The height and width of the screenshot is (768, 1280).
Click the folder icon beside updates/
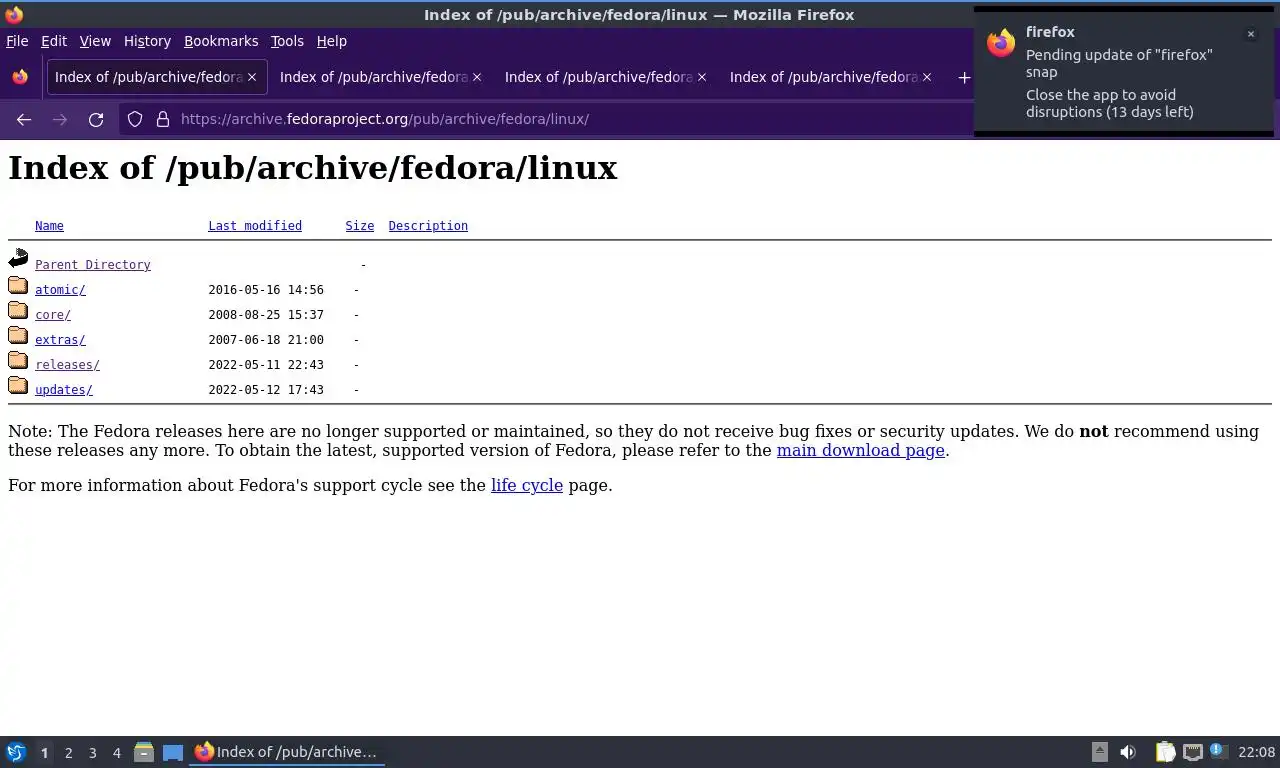click(x=18, y=385)
